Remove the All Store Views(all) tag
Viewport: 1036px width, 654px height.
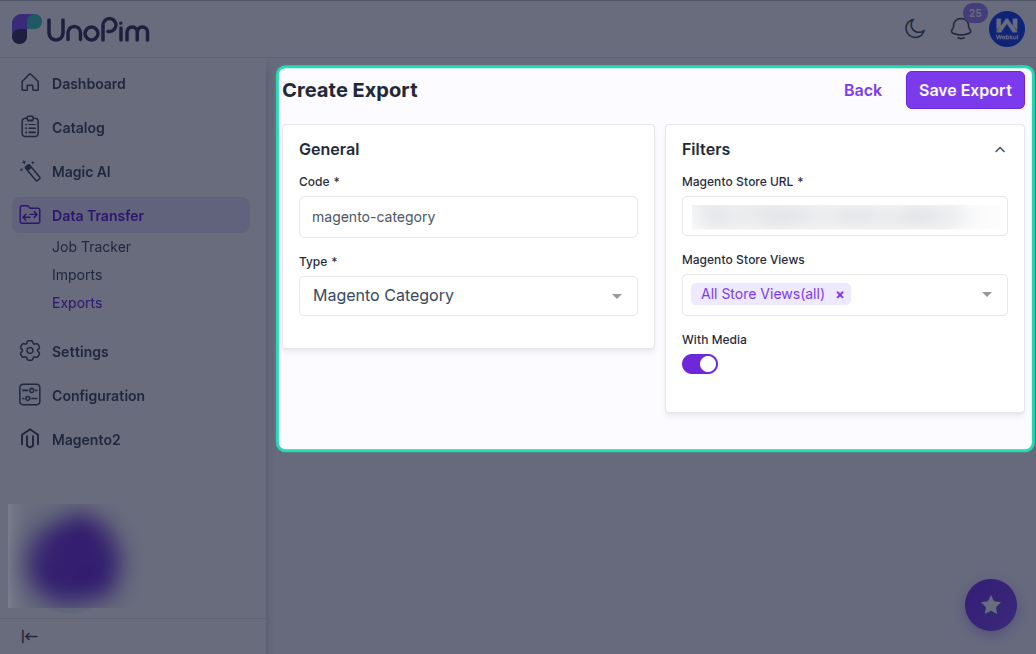pyautogui.click(x=840, y=295)
